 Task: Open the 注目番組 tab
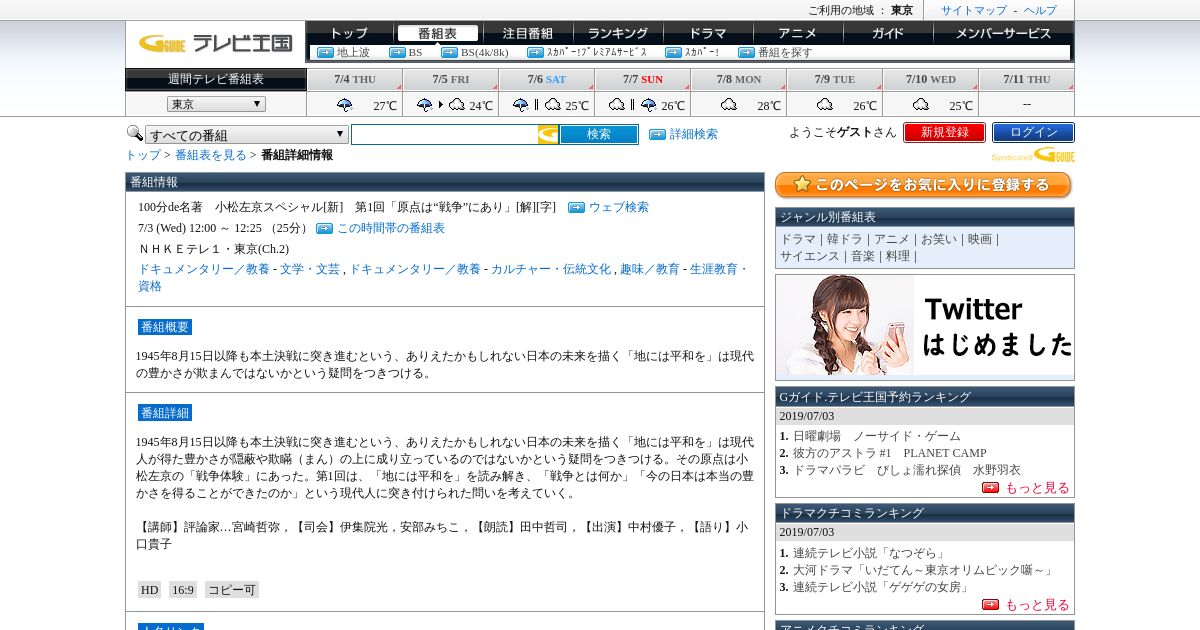pyautogui.click(x=528, y=33)
